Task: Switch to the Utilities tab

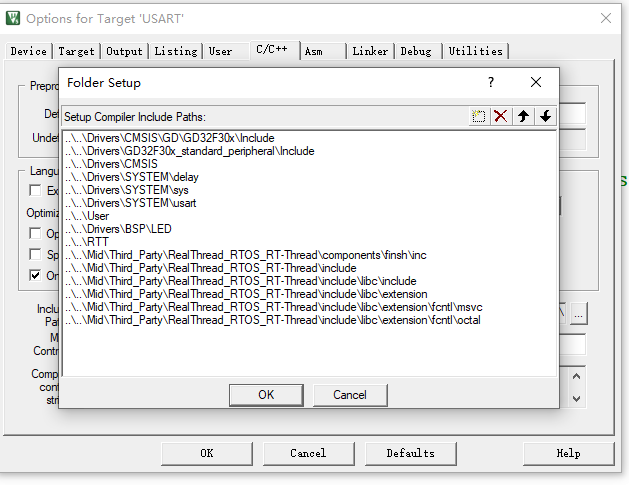Action: [475, 51]
